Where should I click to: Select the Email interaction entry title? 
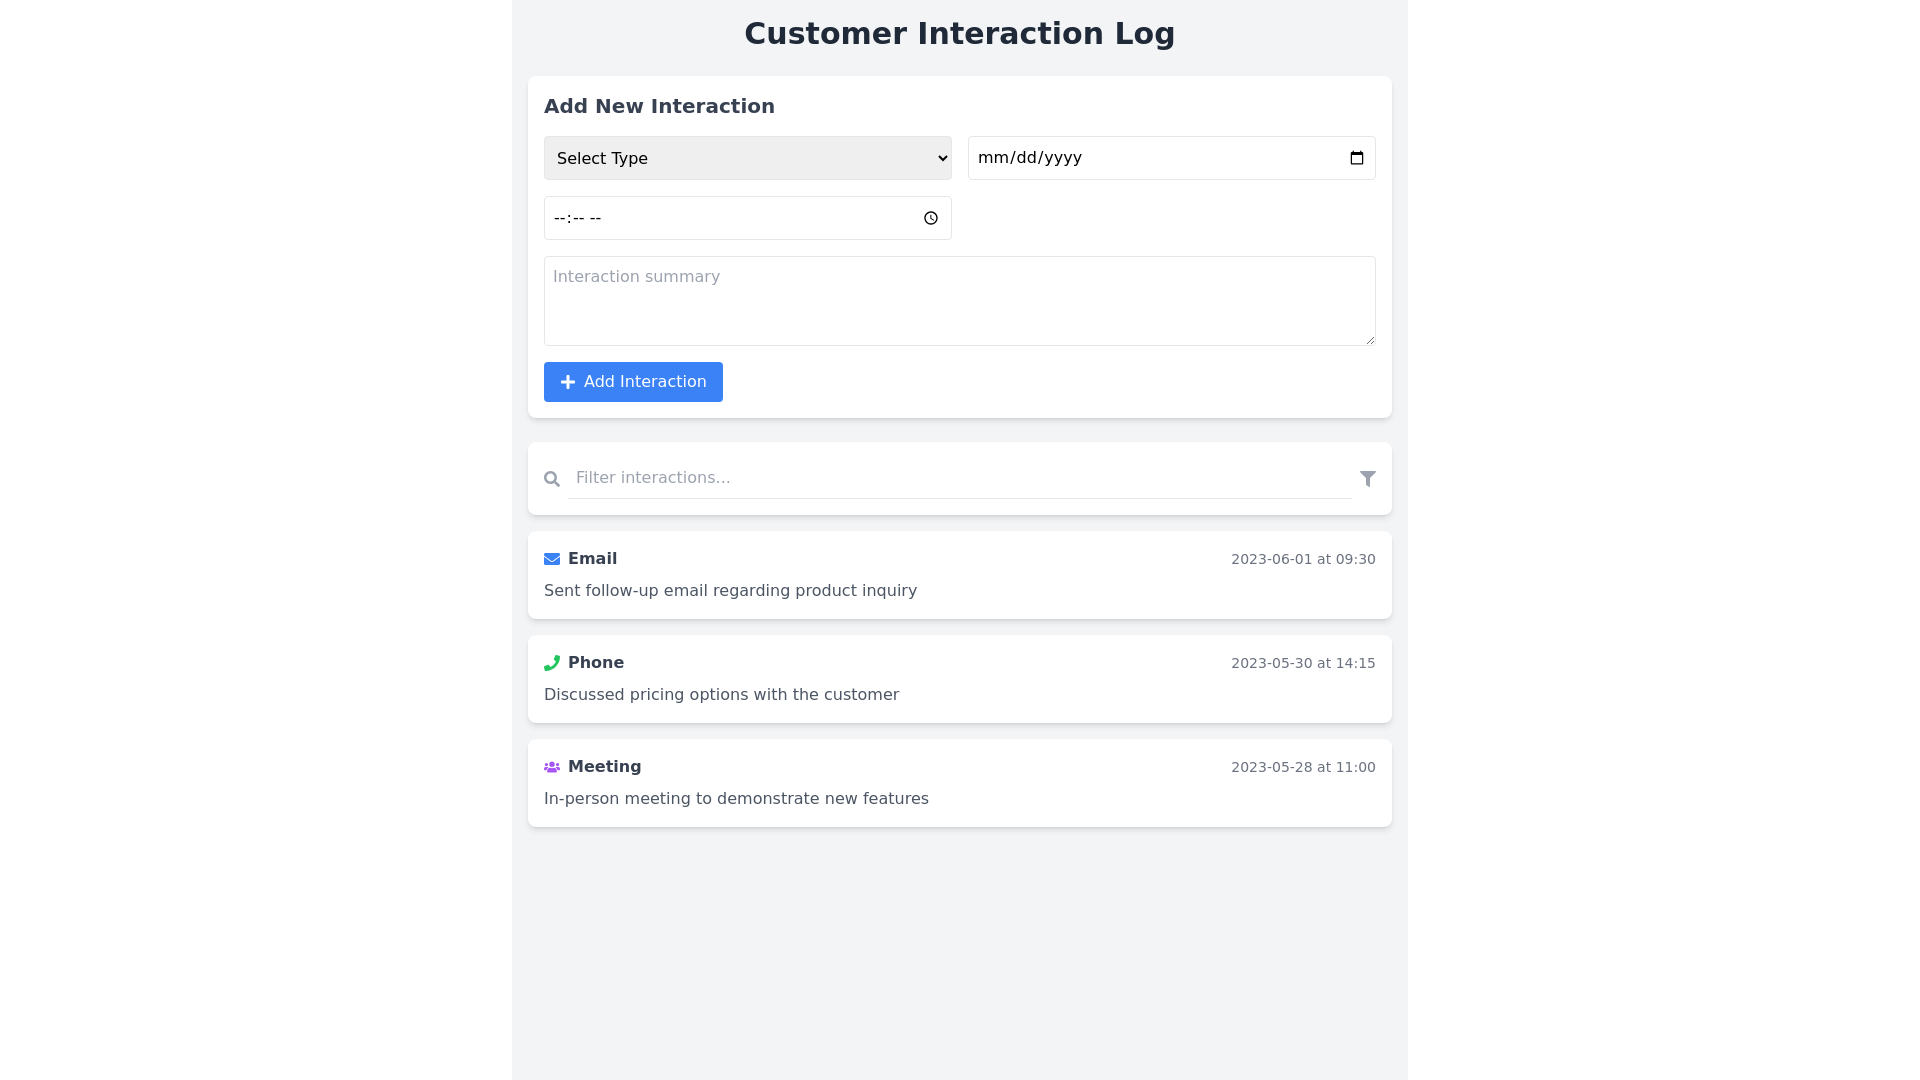592,559
